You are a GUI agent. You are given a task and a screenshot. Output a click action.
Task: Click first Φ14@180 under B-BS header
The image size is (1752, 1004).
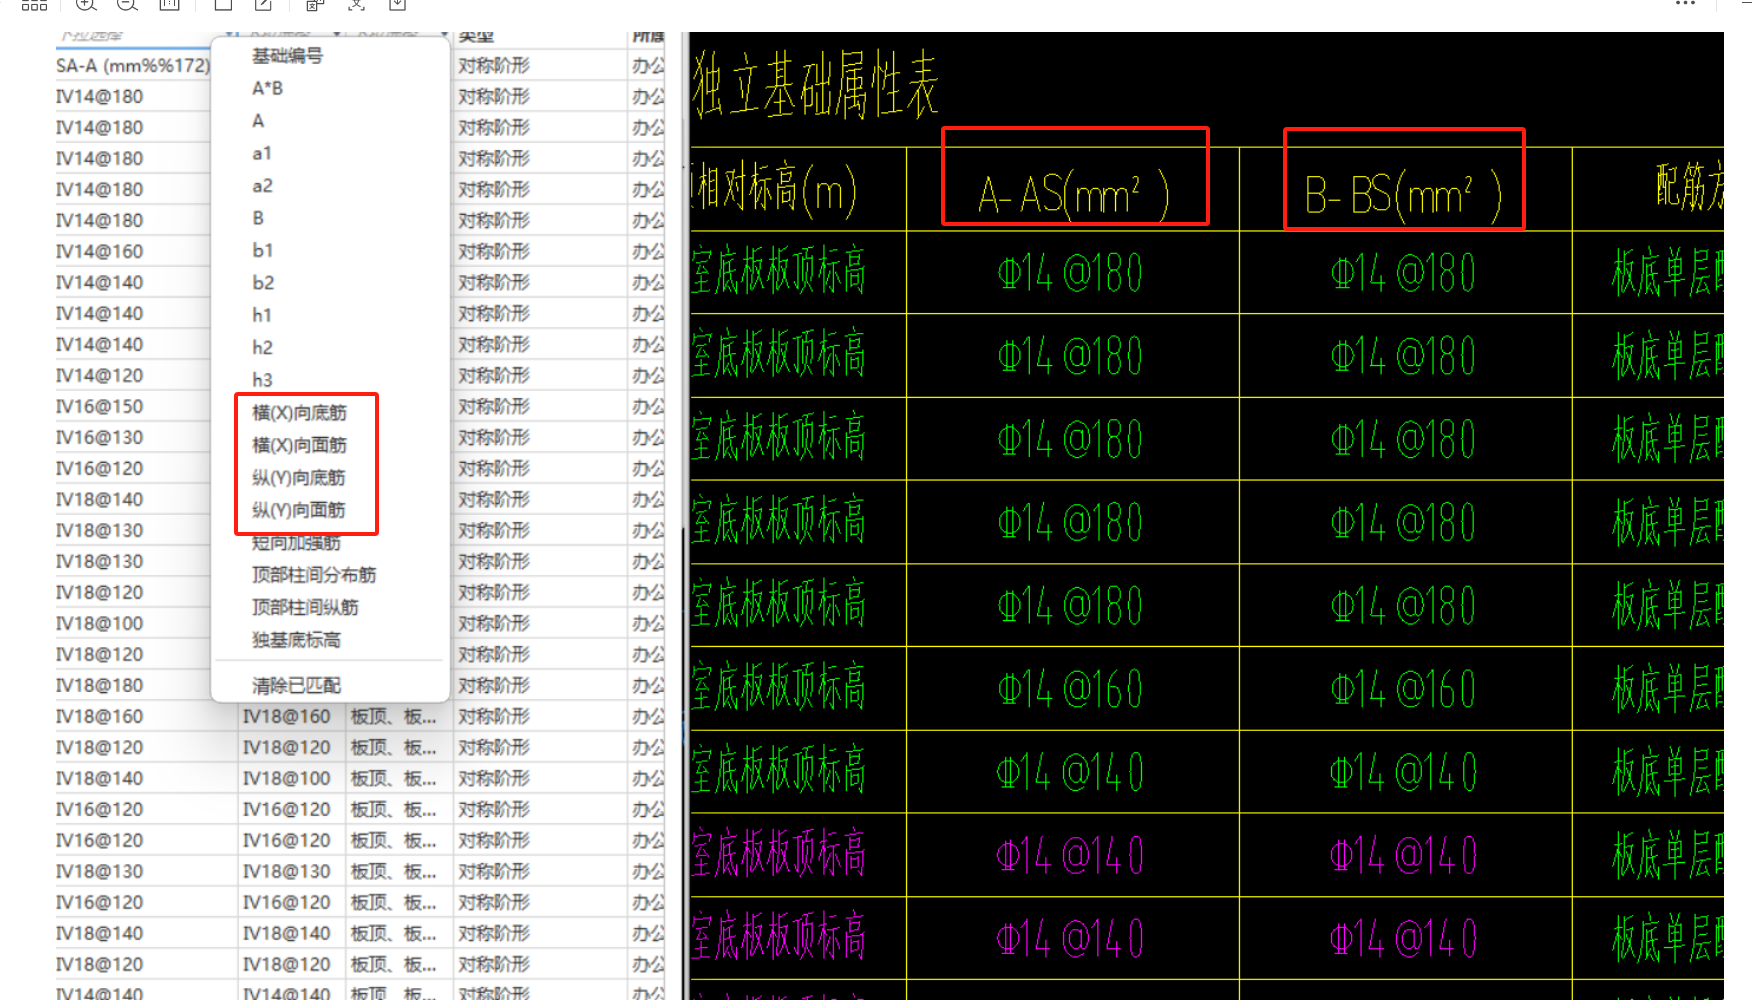(1403, 272)
